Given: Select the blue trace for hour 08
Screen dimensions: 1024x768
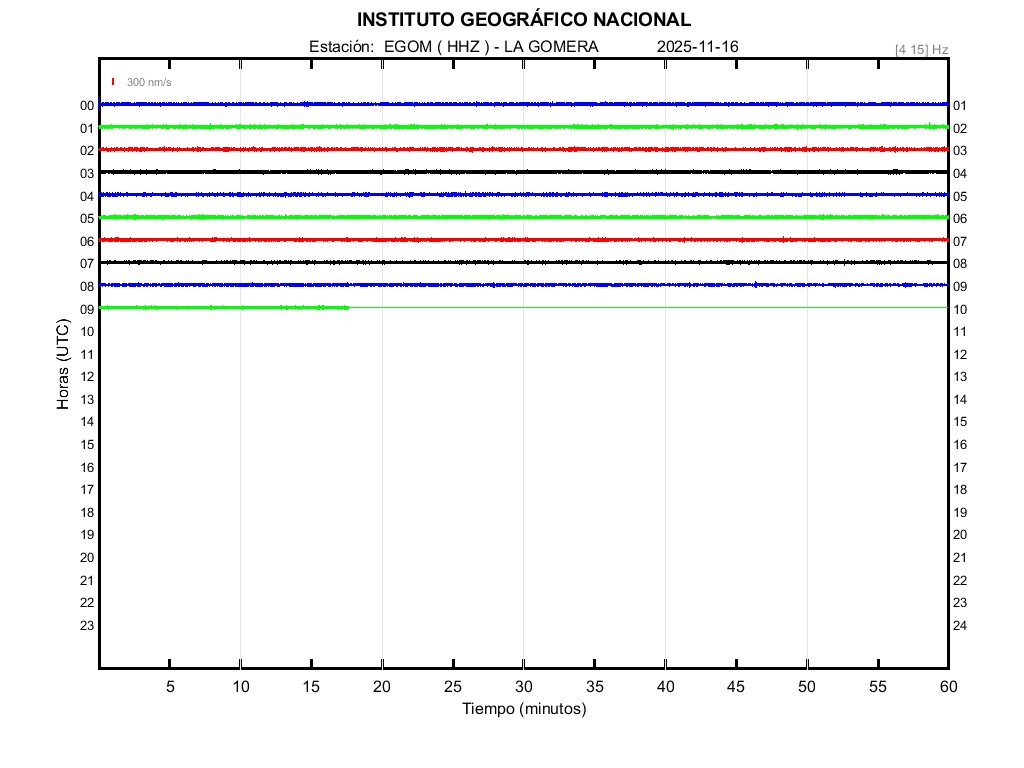Looking at the screenshot, I should [x=523, y=285].
